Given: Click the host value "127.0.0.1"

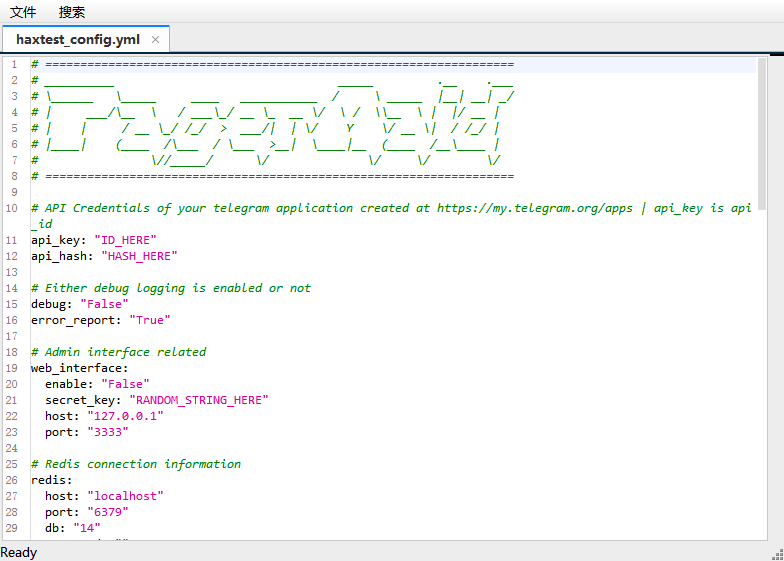Looking at the screenshot, I should coord(126,416).
